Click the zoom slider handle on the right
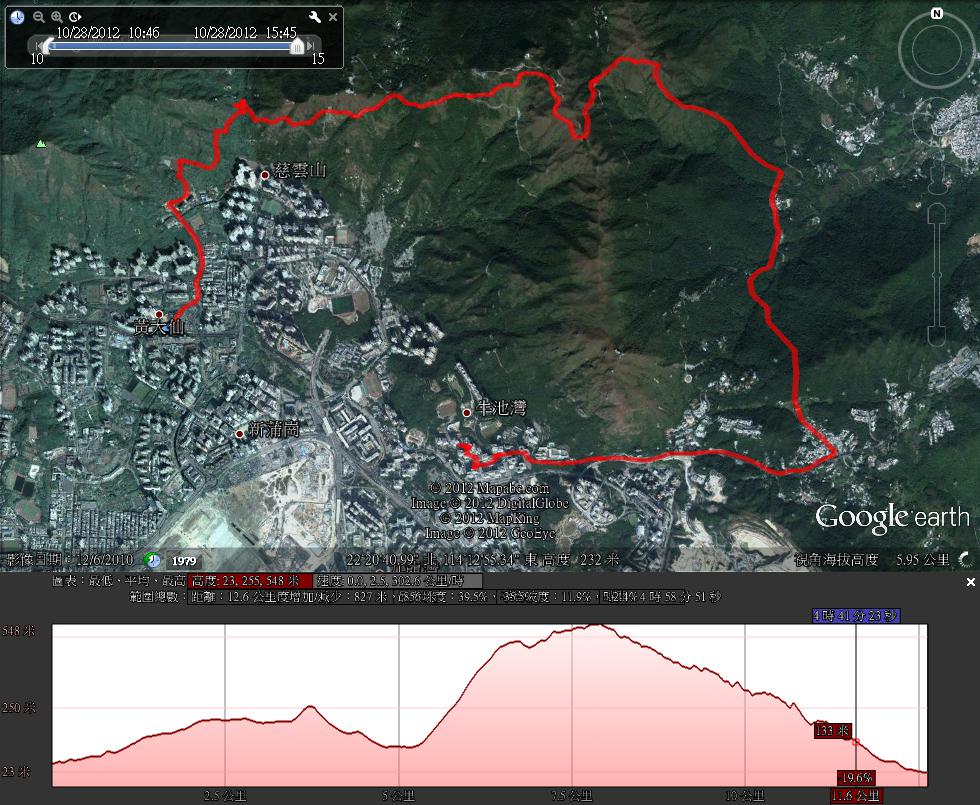The height and width of the screenshot is (805, 980). pyautogui.click(x=936, y=275)
